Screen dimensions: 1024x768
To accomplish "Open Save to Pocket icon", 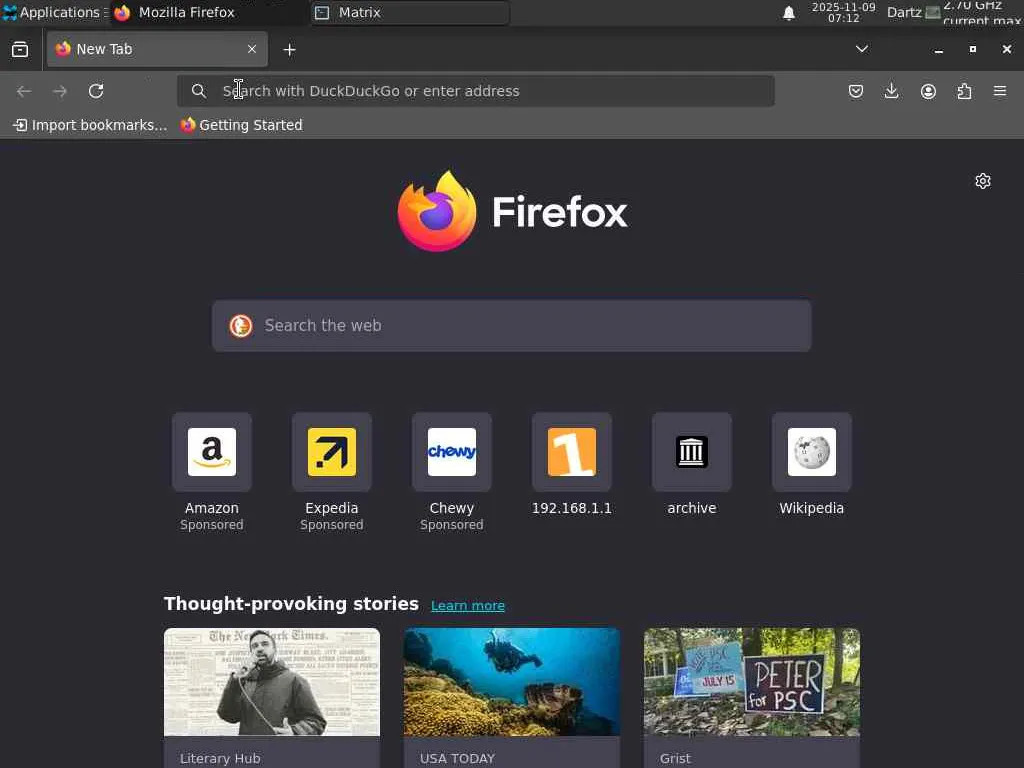I will (856, 91).
